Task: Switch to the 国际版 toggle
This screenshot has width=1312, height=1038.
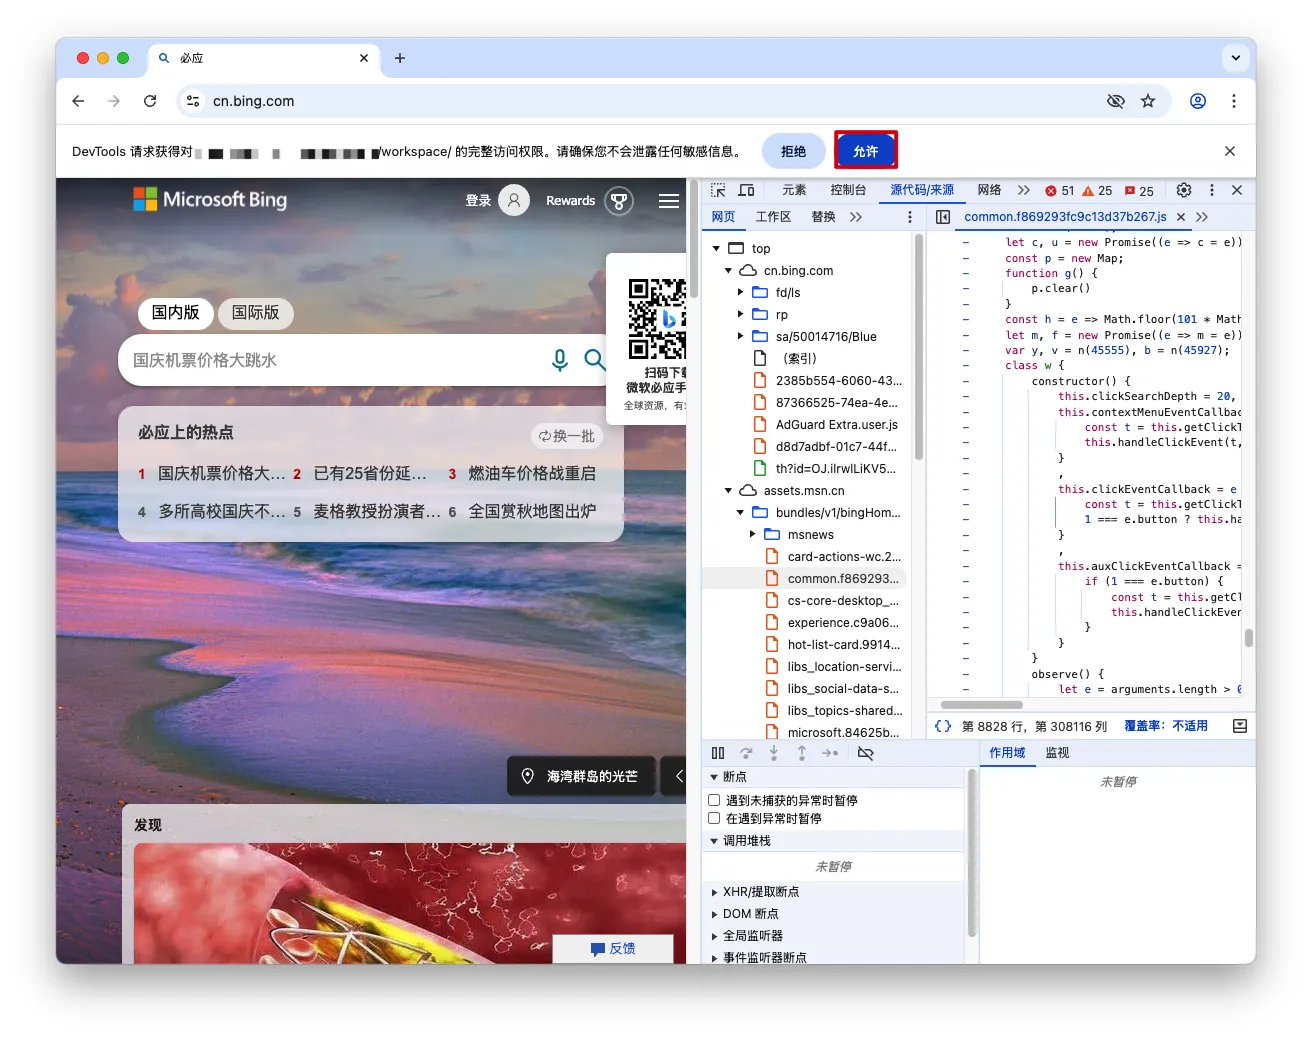Action: [x=255, y=313]
